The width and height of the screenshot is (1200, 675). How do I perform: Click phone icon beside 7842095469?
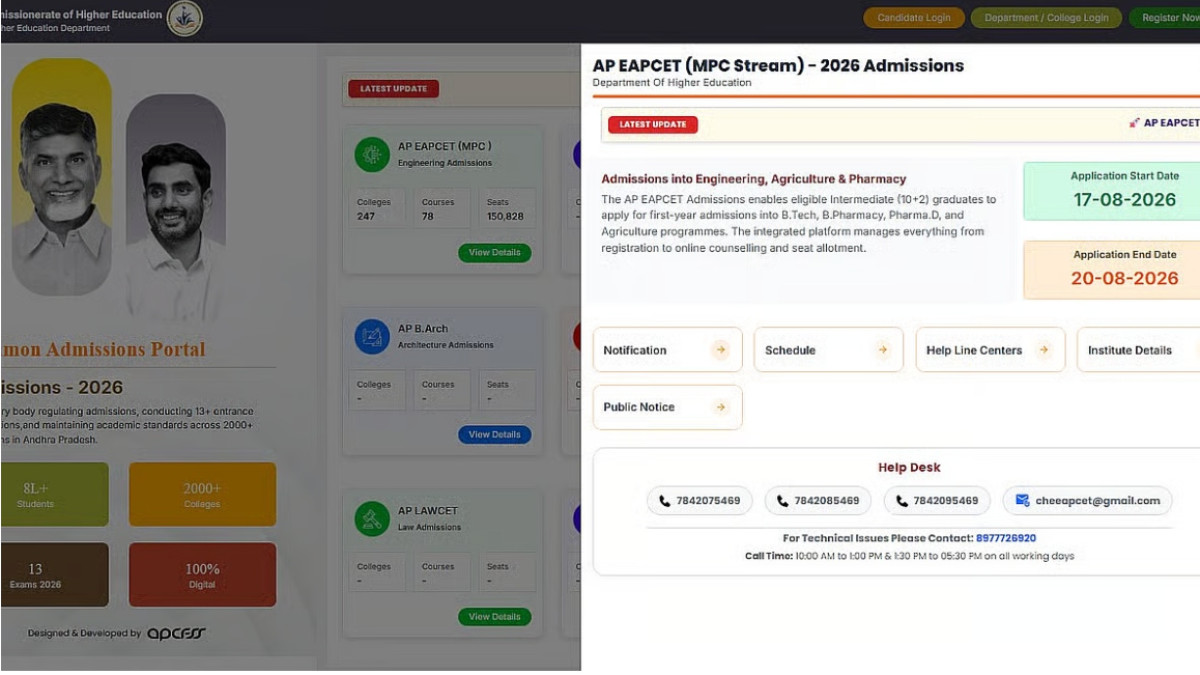point(902,500)
